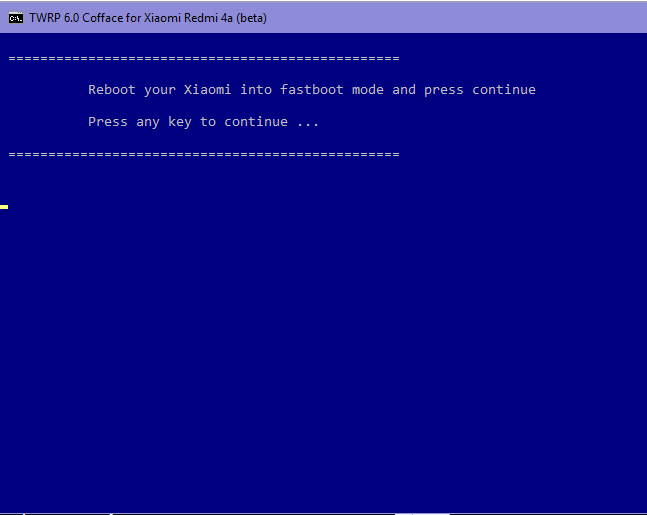The height and width of the screenshot is (515, 647).
Task: Click the word "mode" in the reboot line
Action: 367,90
